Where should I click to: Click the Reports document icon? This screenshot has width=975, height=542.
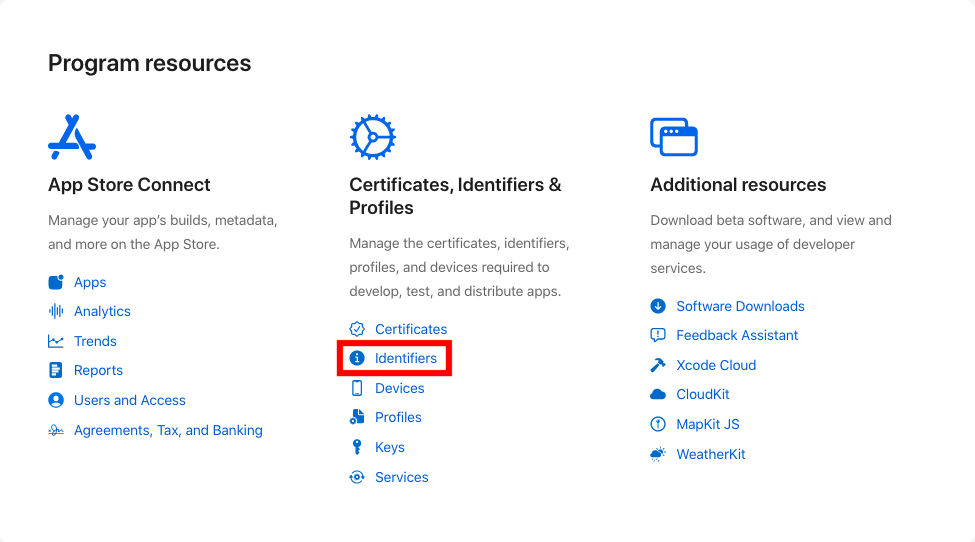click(x=56, y=370)
